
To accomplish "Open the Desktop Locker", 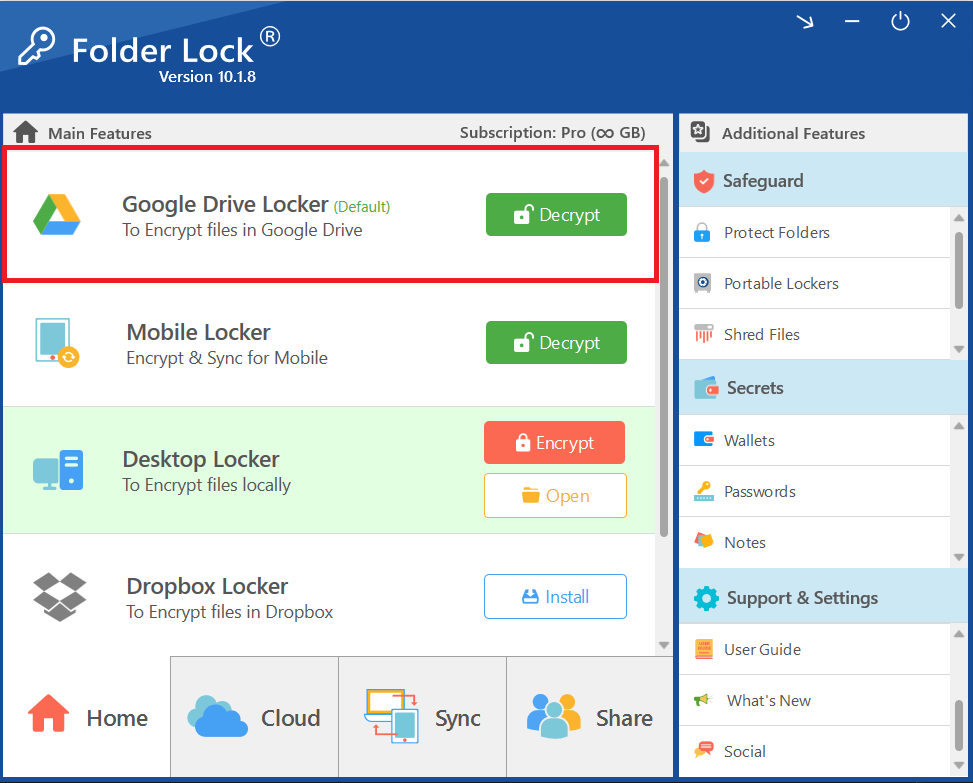I will 555,496.
